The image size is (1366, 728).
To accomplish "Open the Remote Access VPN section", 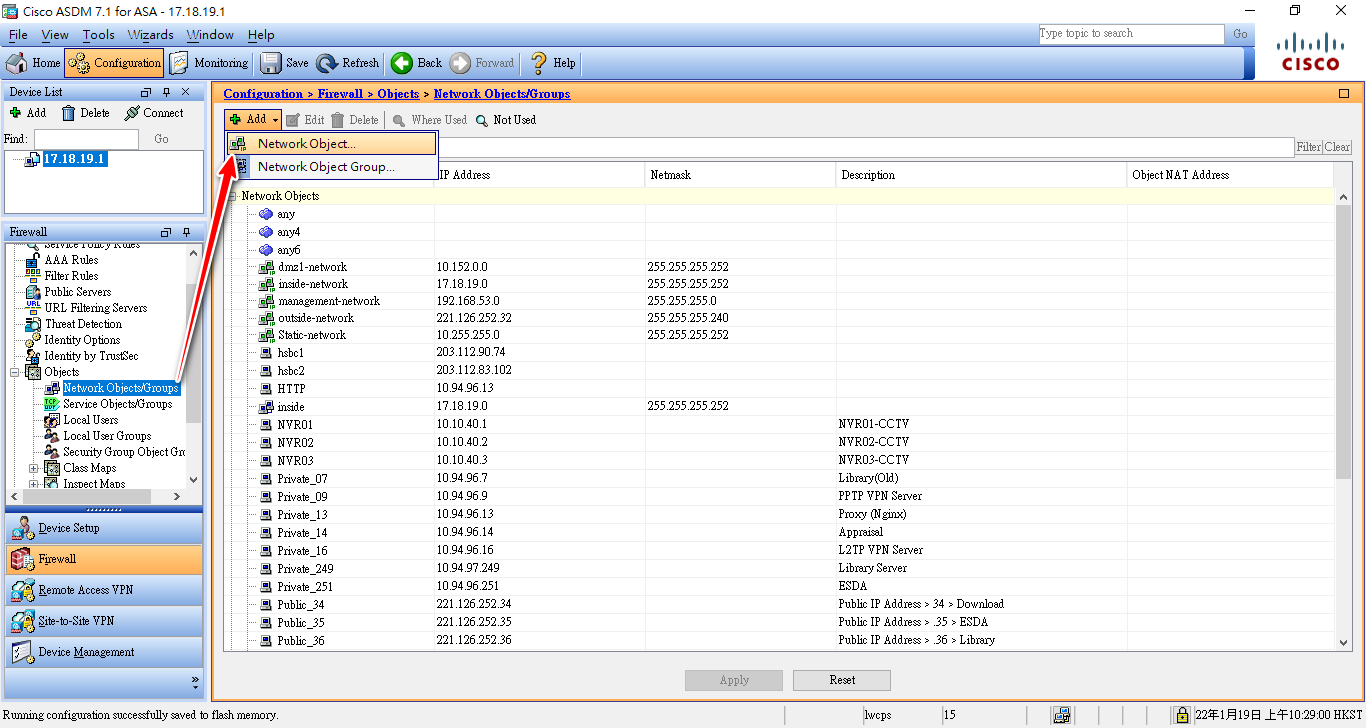I will 85,590.
